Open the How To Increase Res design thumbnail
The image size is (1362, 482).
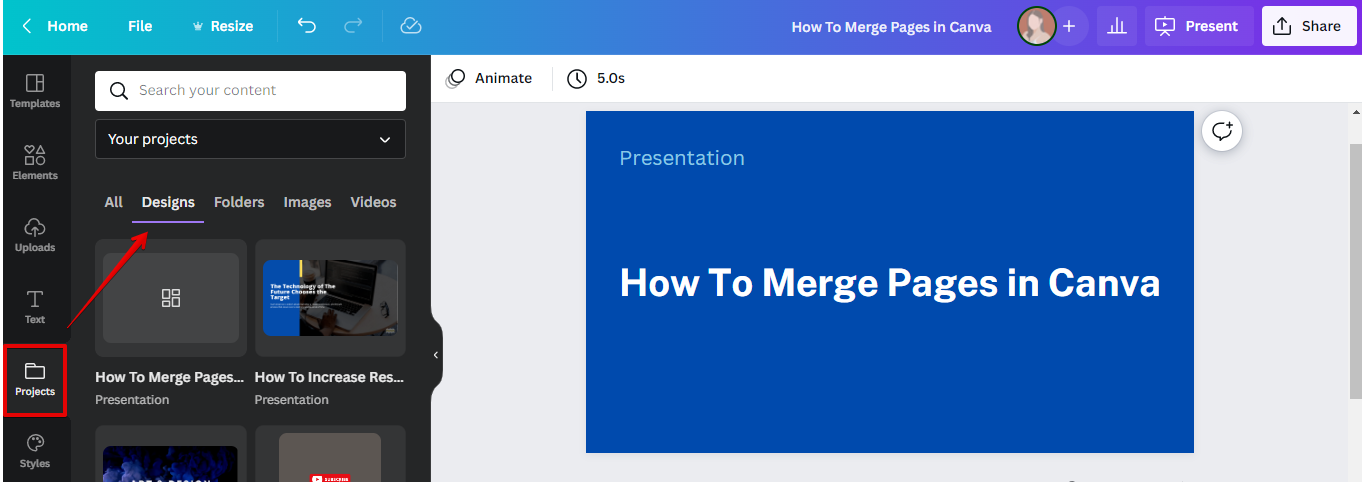click(330, 298)
